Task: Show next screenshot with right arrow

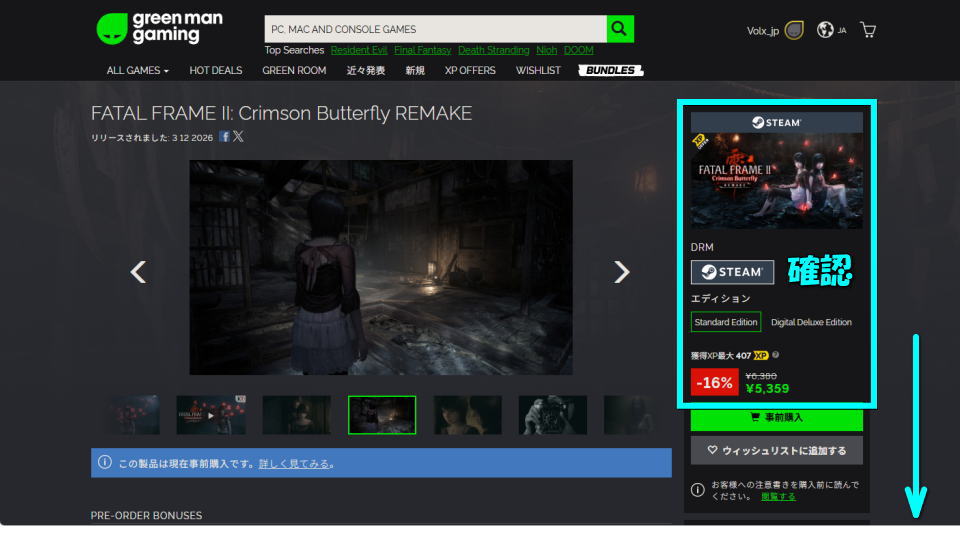Action: [x=621, y=271]
